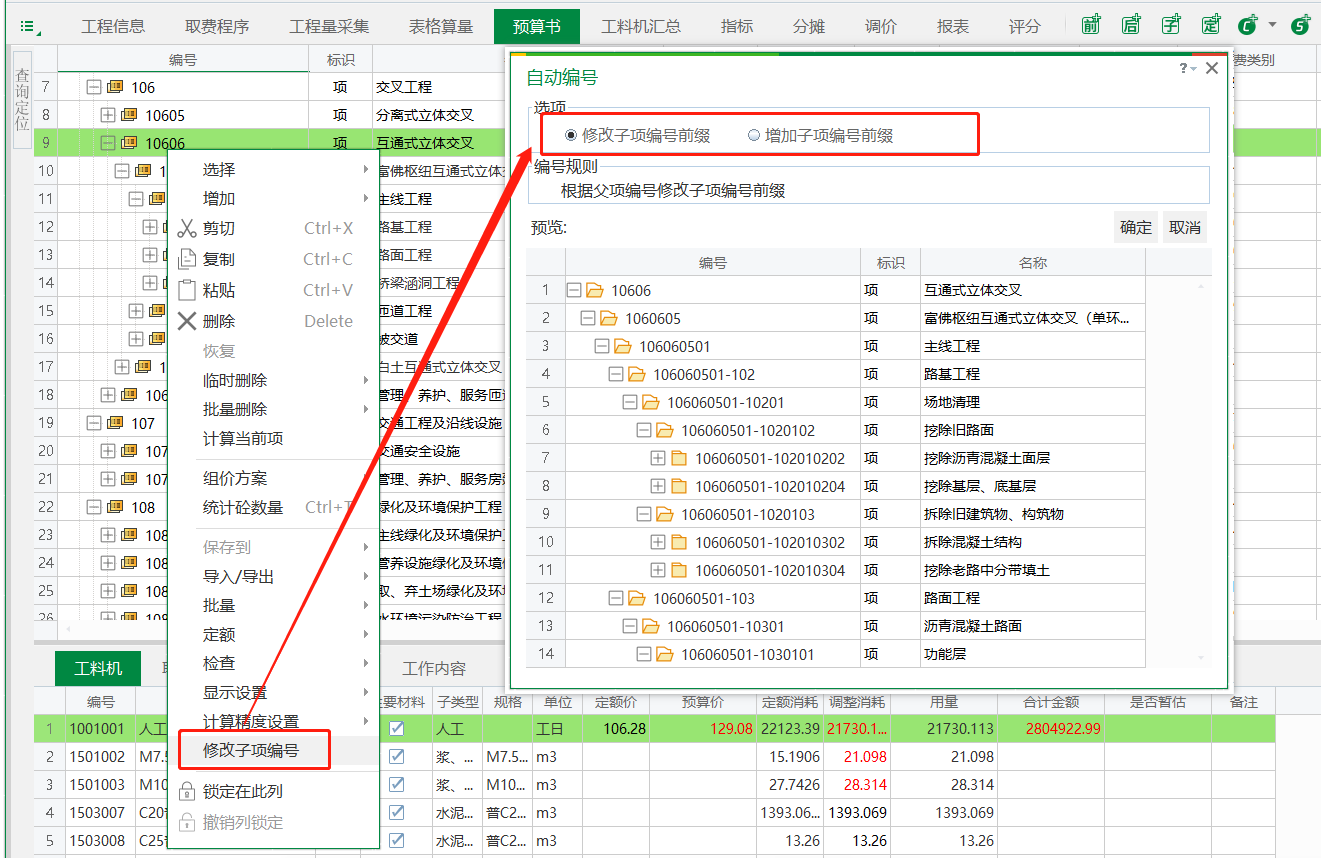The image size is (1321, 858).
Task: Click the 子+ add-child icon
Action: pyautogui.click(x=1171, y=25)
